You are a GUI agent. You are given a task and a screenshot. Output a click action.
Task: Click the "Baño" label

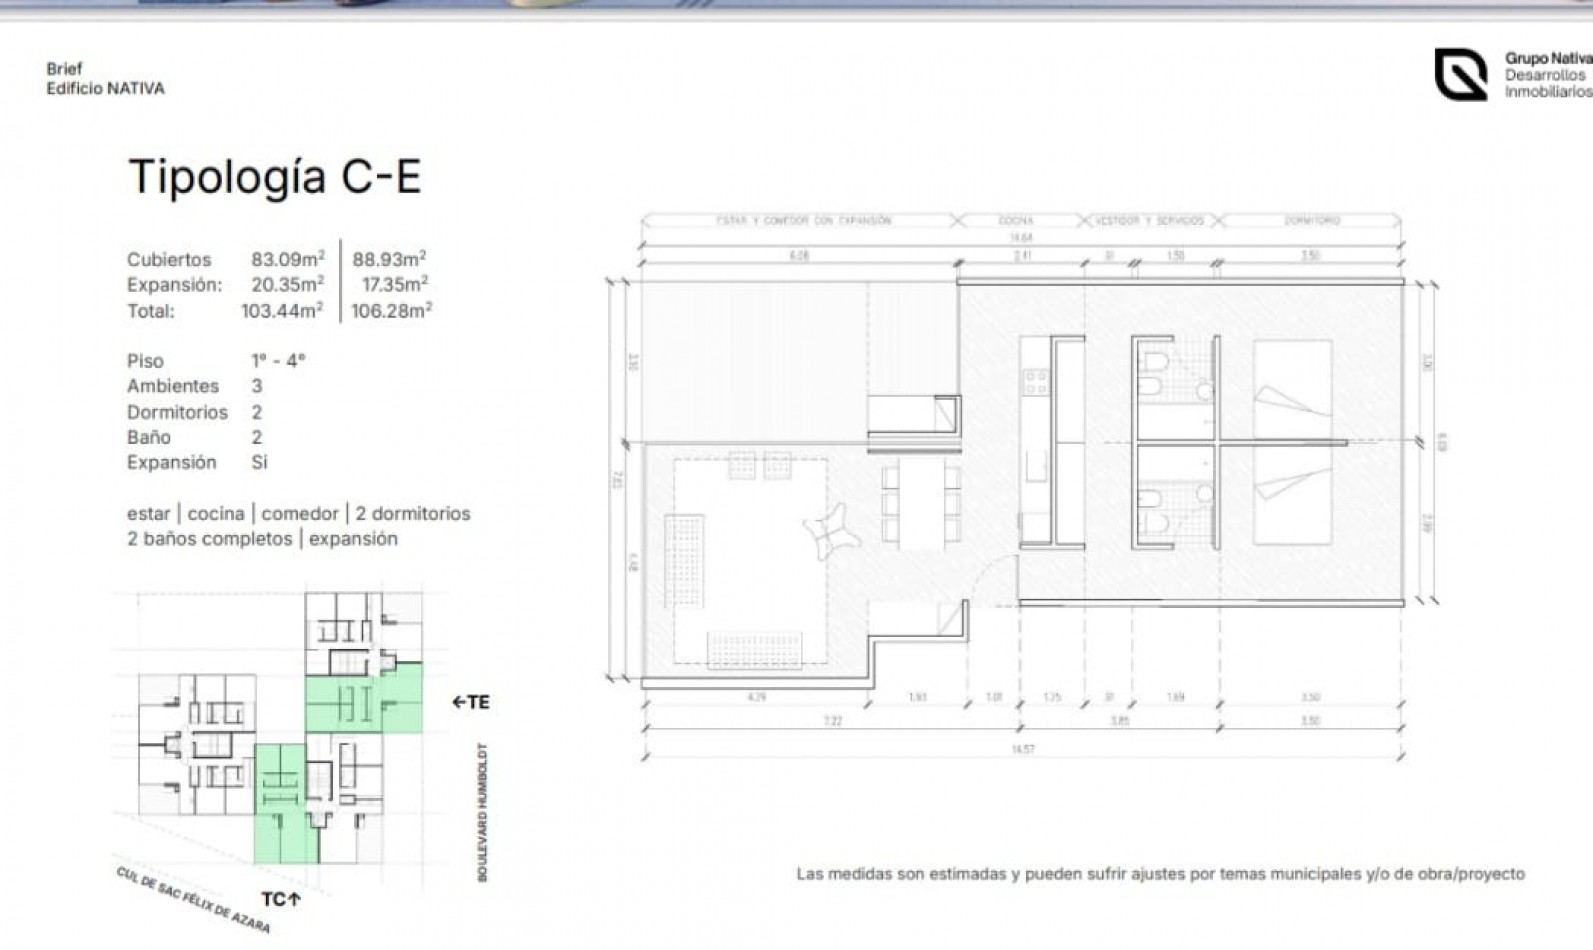click(x=148, y=437)
